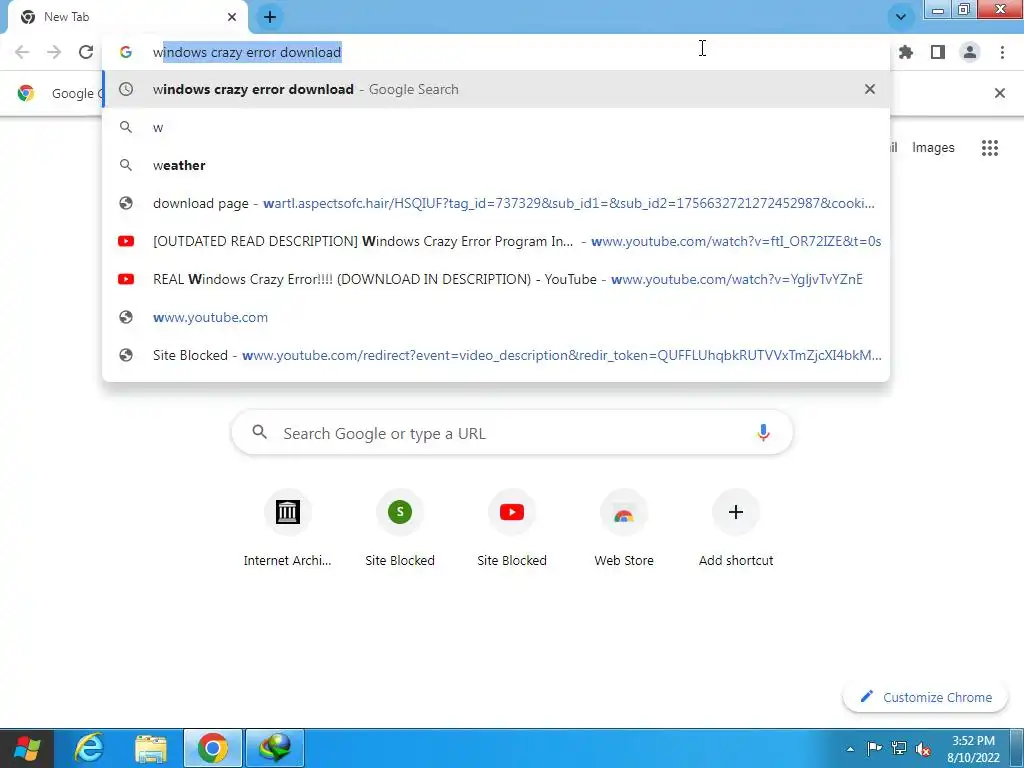Viewport: 1024px width, 768px height.
Task: Open Windows Explorer folder in taskbar
Action: (x=151, y=748)
